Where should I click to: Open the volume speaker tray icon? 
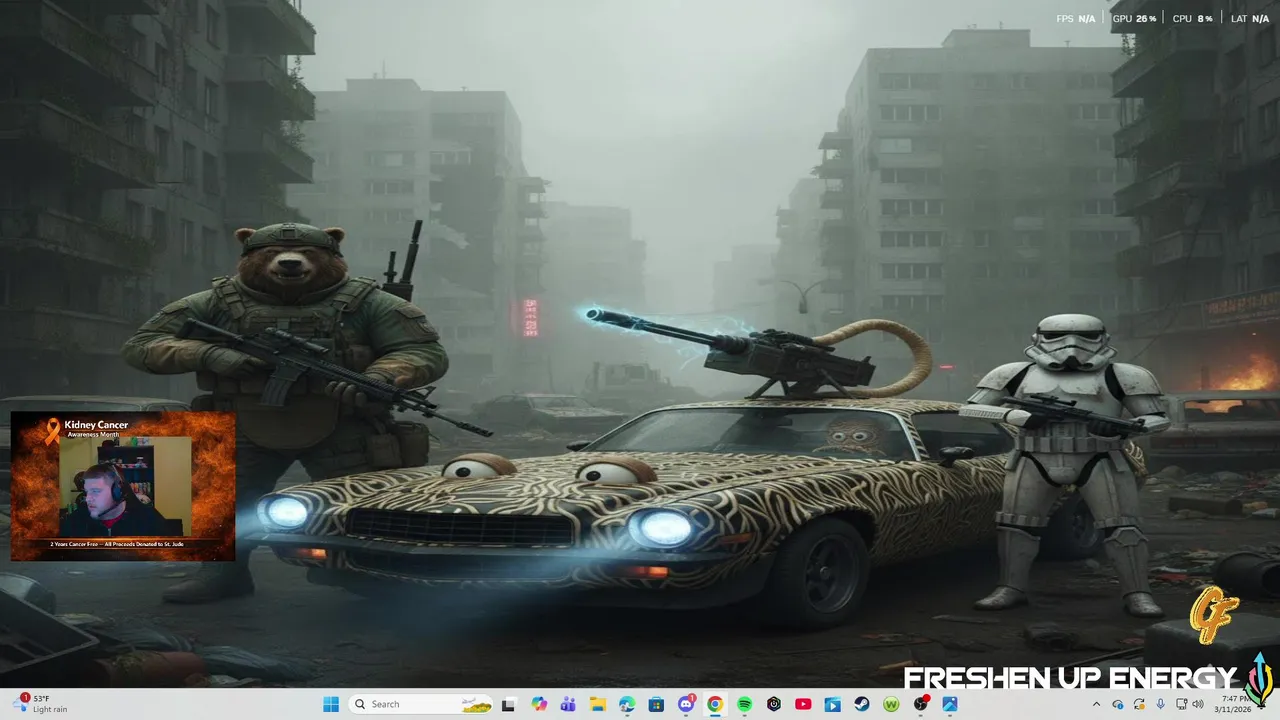(x=1199, y=704)
